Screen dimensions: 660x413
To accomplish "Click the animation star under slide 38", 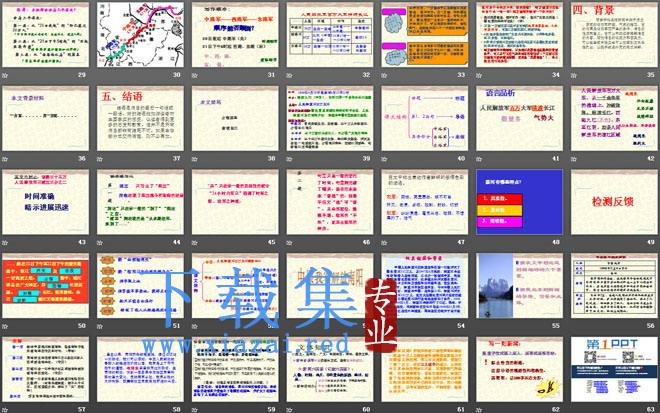I will click(x=194, y=159).
